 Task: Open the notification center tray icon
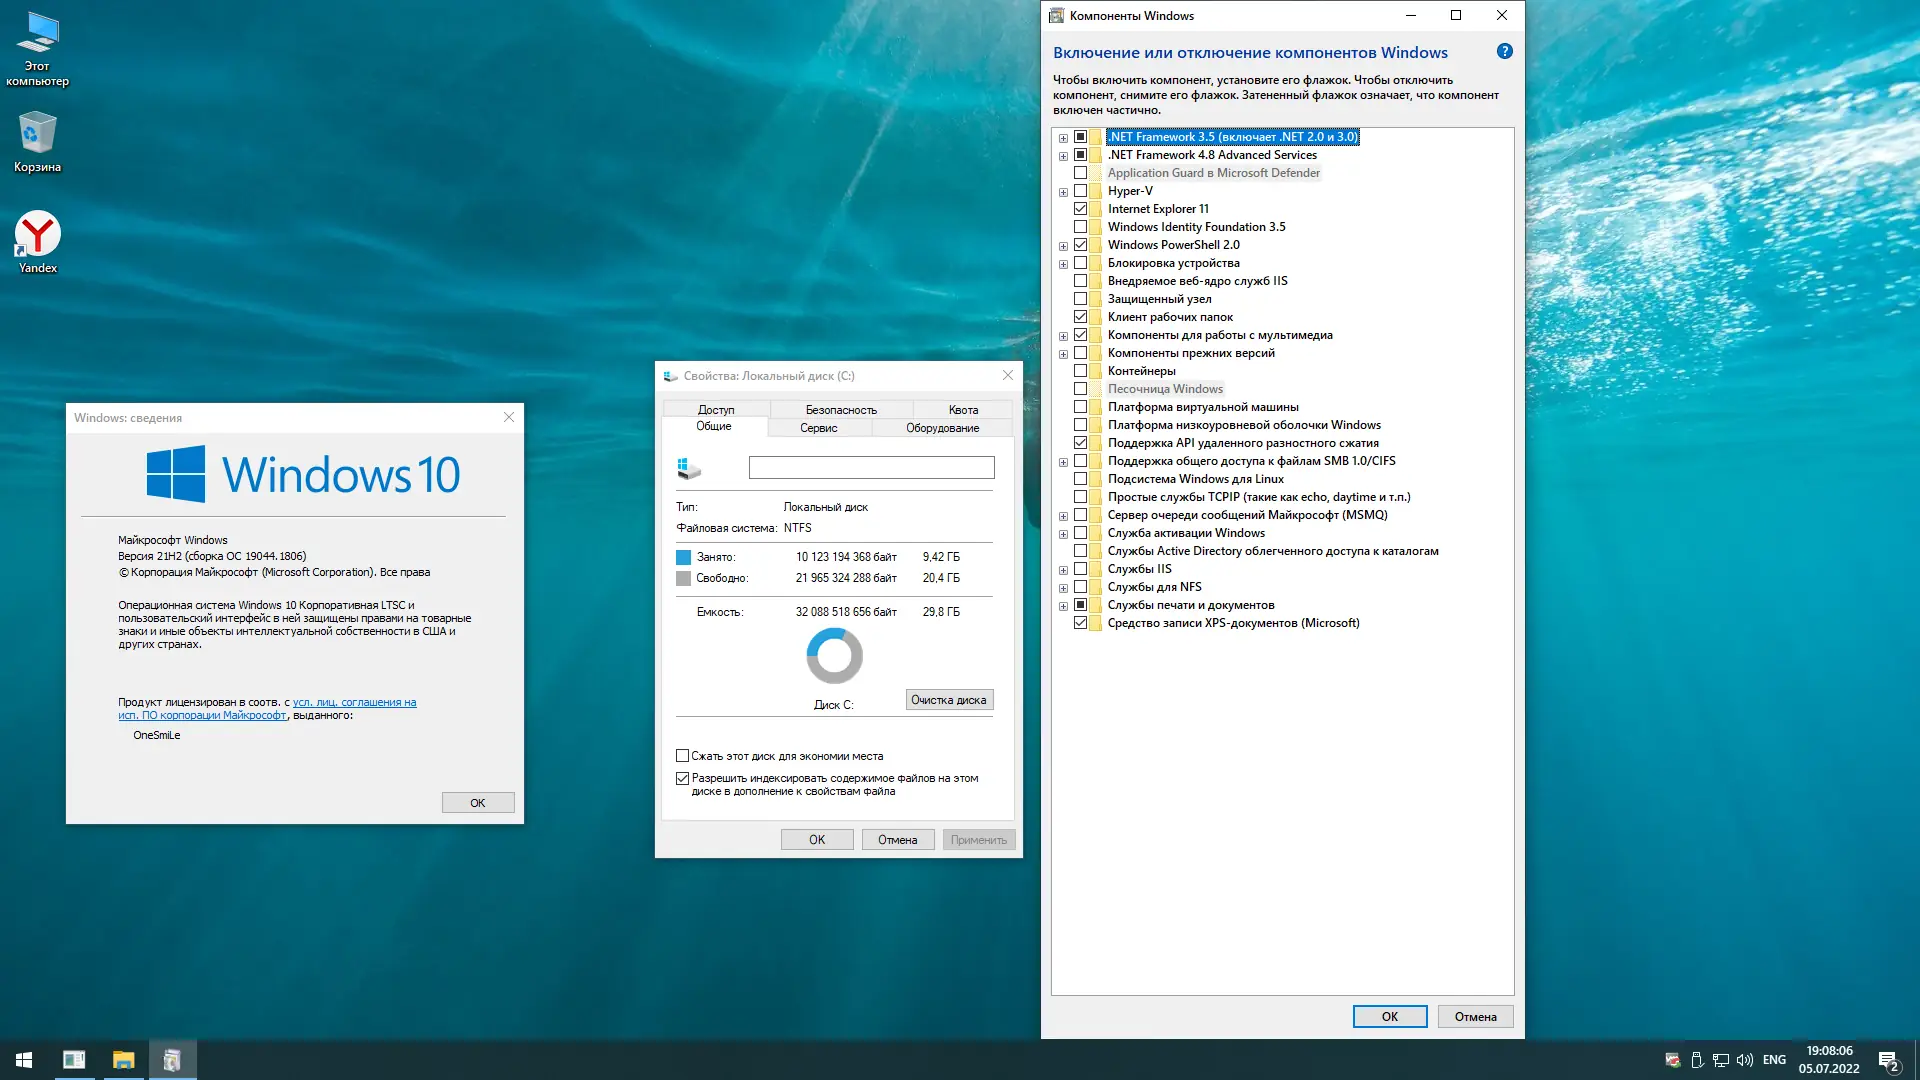tap(1888, 1060)
